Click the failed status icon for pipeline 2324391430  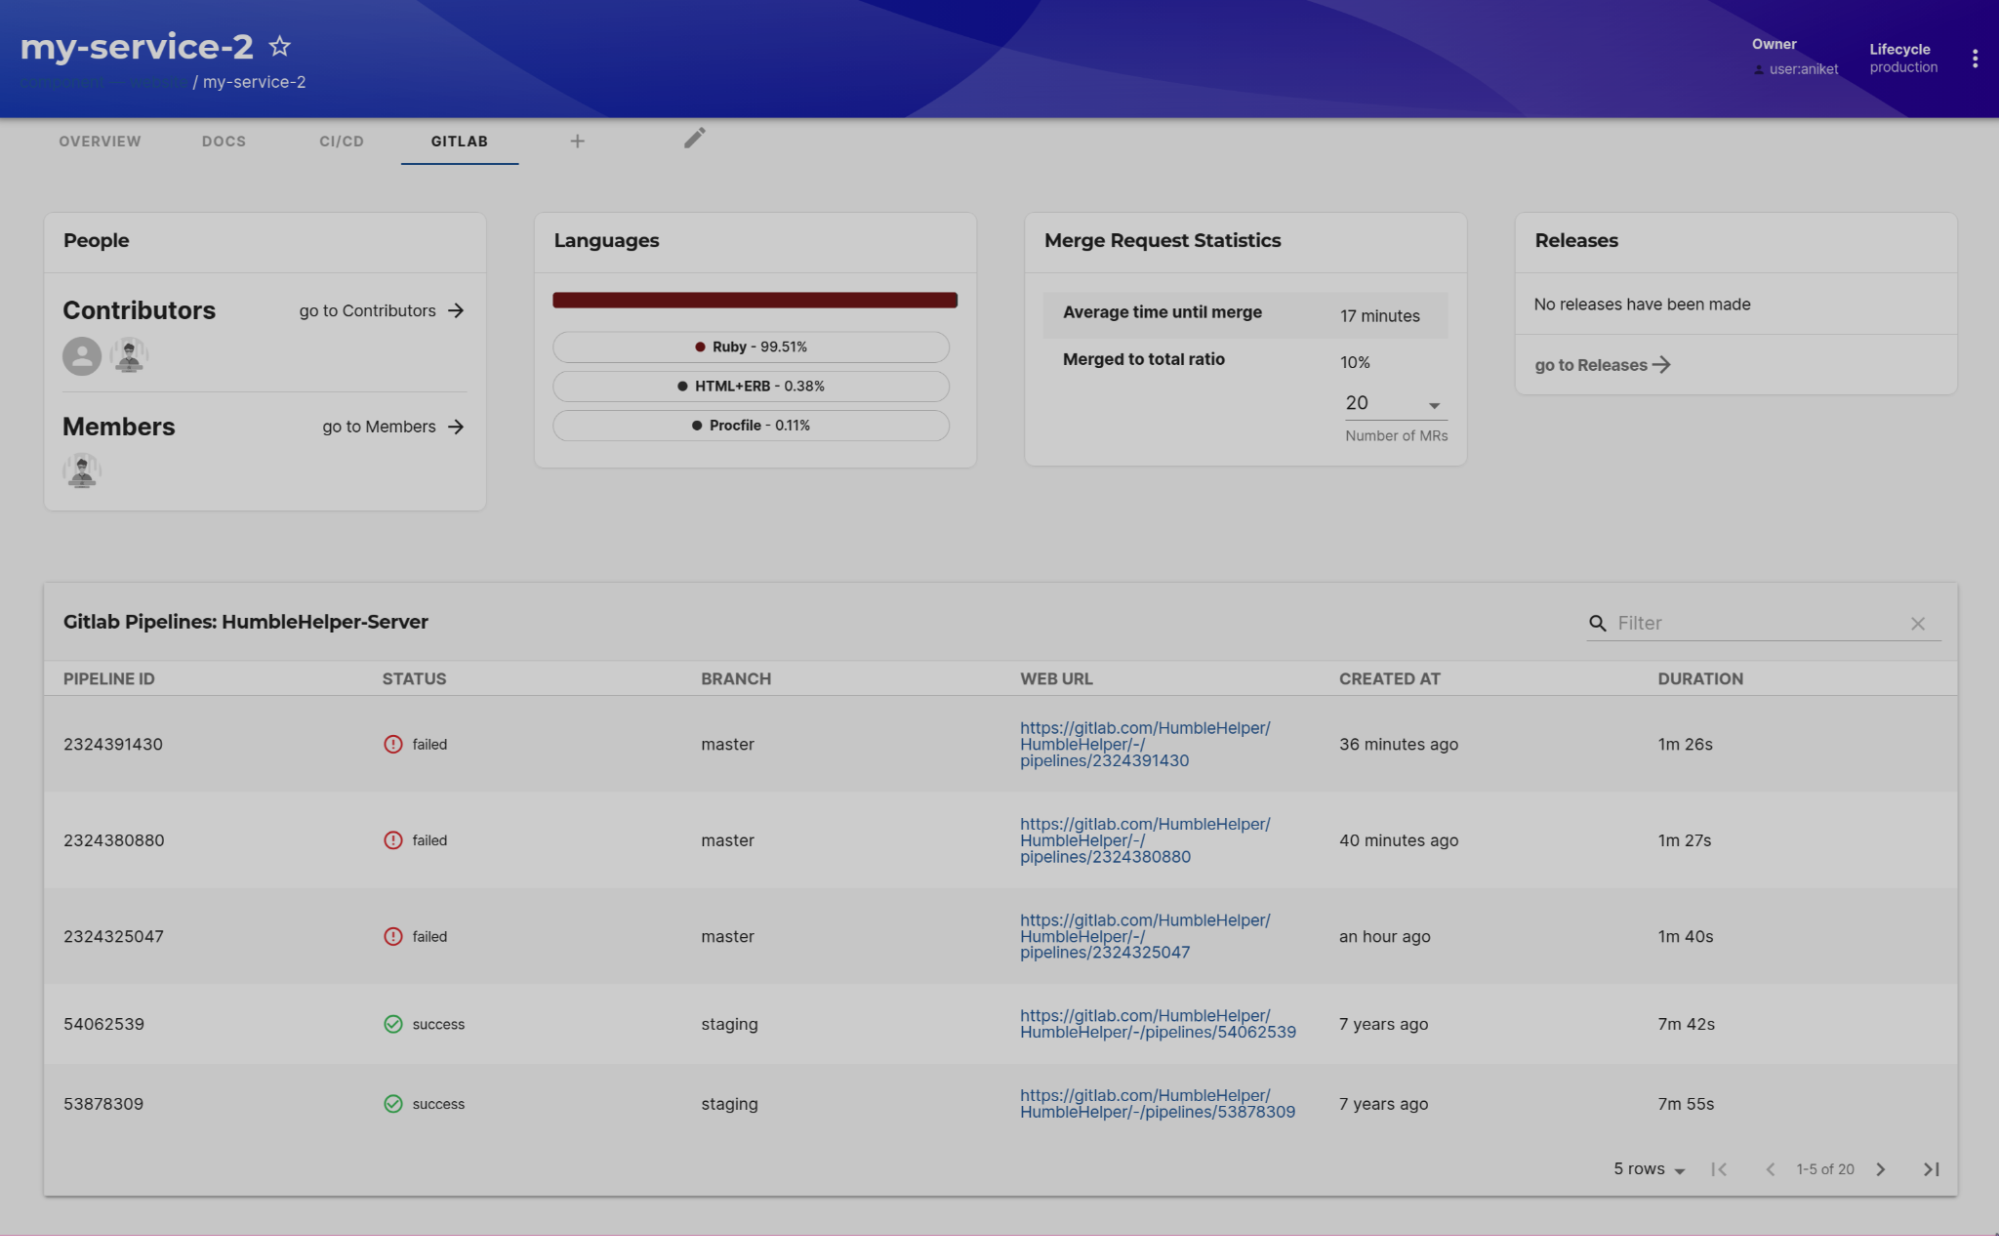pyautogui.click(x=392, y=744)
